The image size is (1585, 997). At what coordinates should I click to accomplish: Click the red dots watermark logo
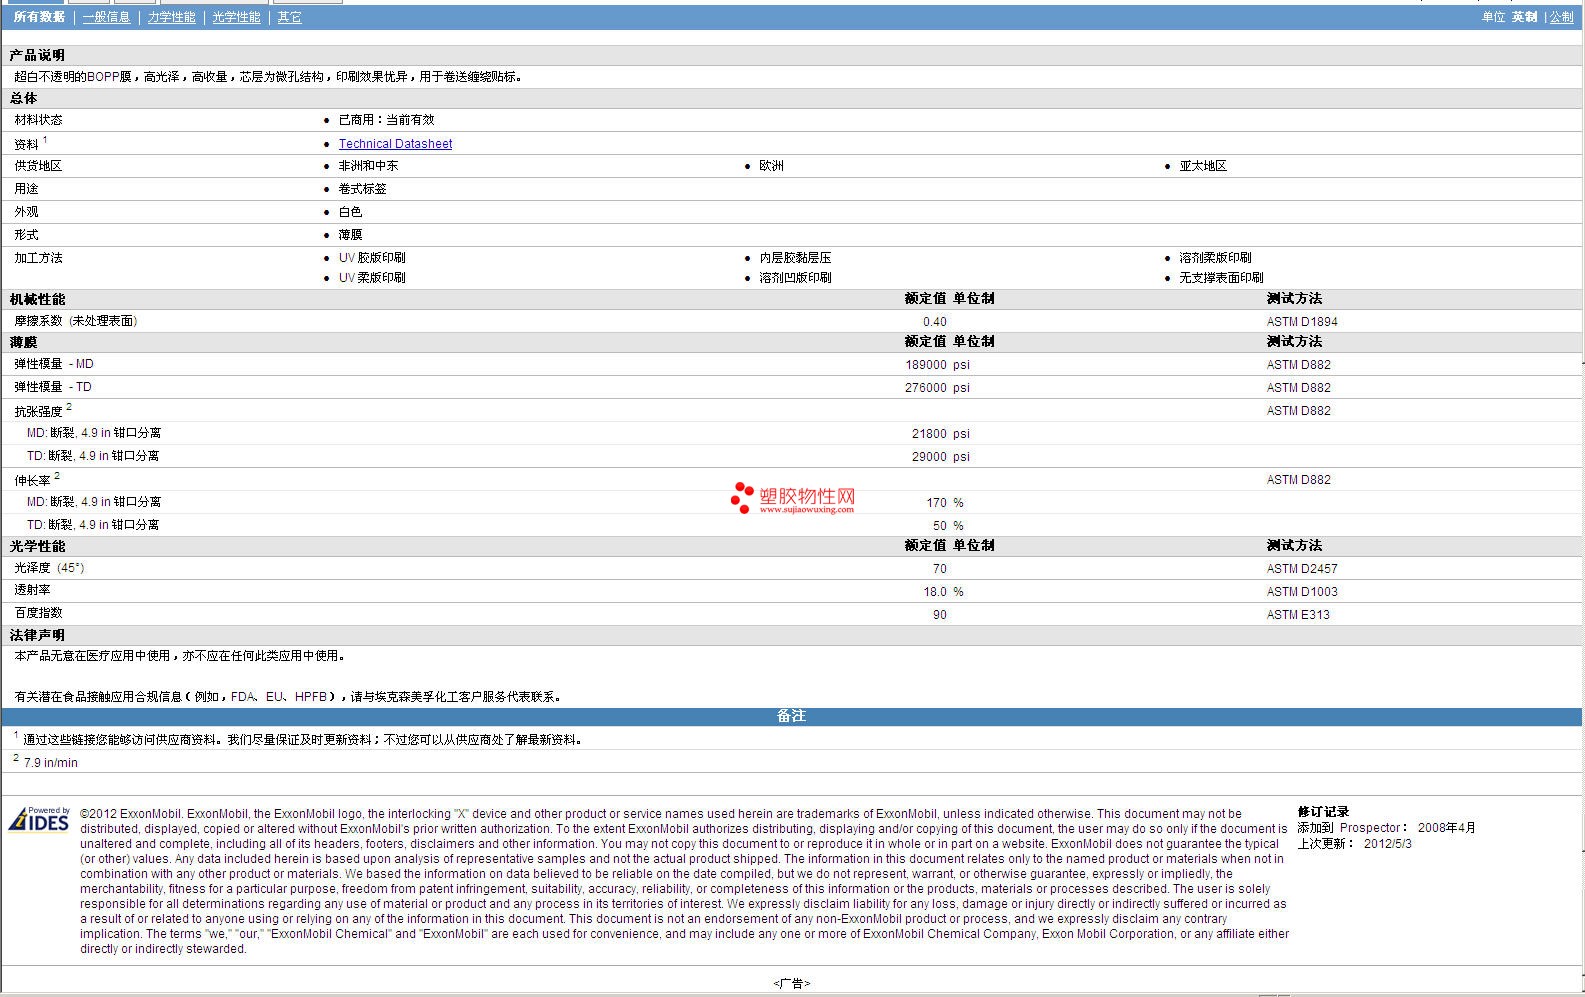[741, 497]
